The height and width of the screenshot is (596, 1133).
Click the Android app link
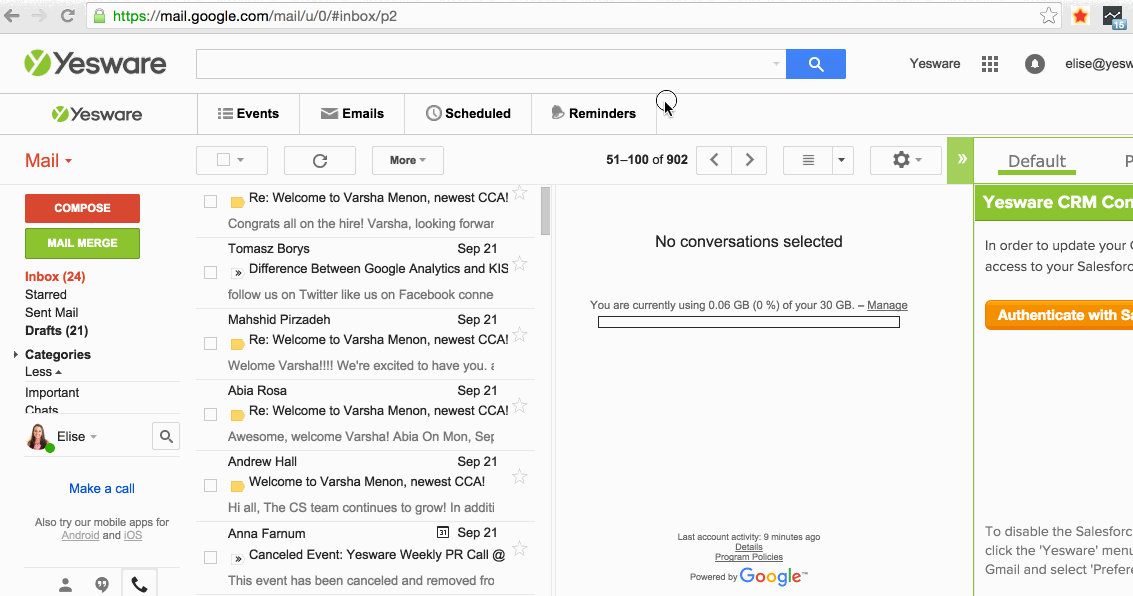[80, 535]
